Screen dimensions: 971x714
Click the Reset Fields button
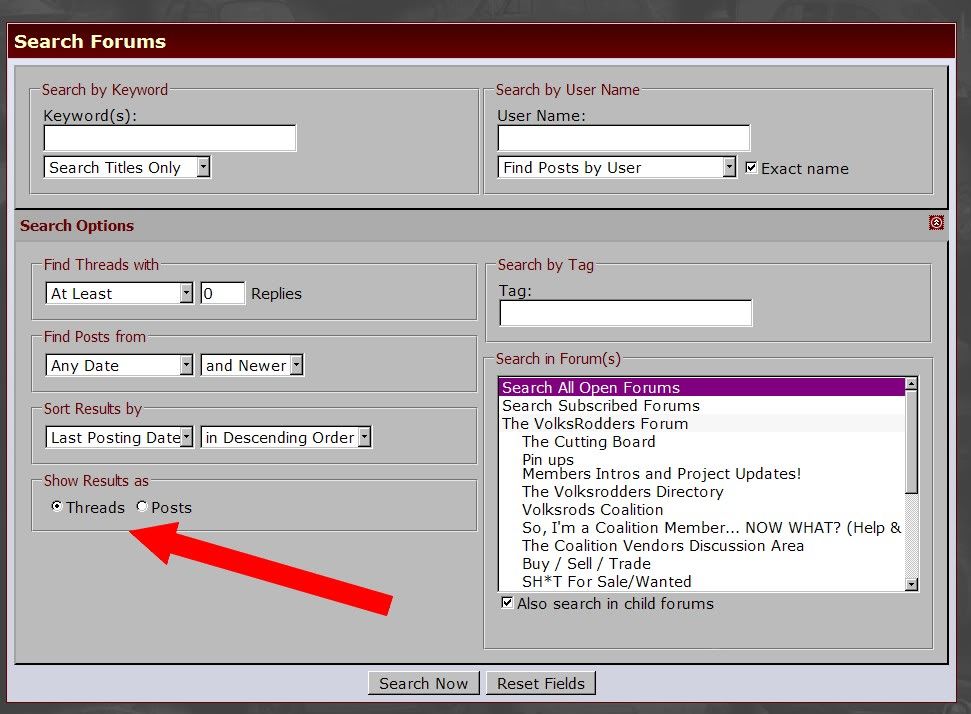541,683
